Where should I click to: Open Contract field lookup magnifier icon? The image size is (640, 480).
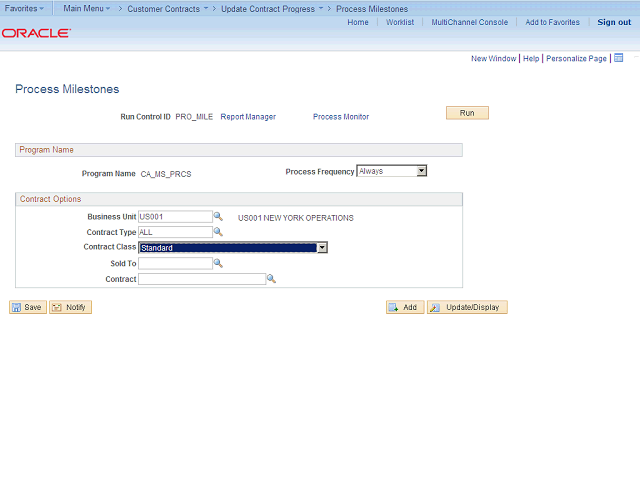[271, 279]
